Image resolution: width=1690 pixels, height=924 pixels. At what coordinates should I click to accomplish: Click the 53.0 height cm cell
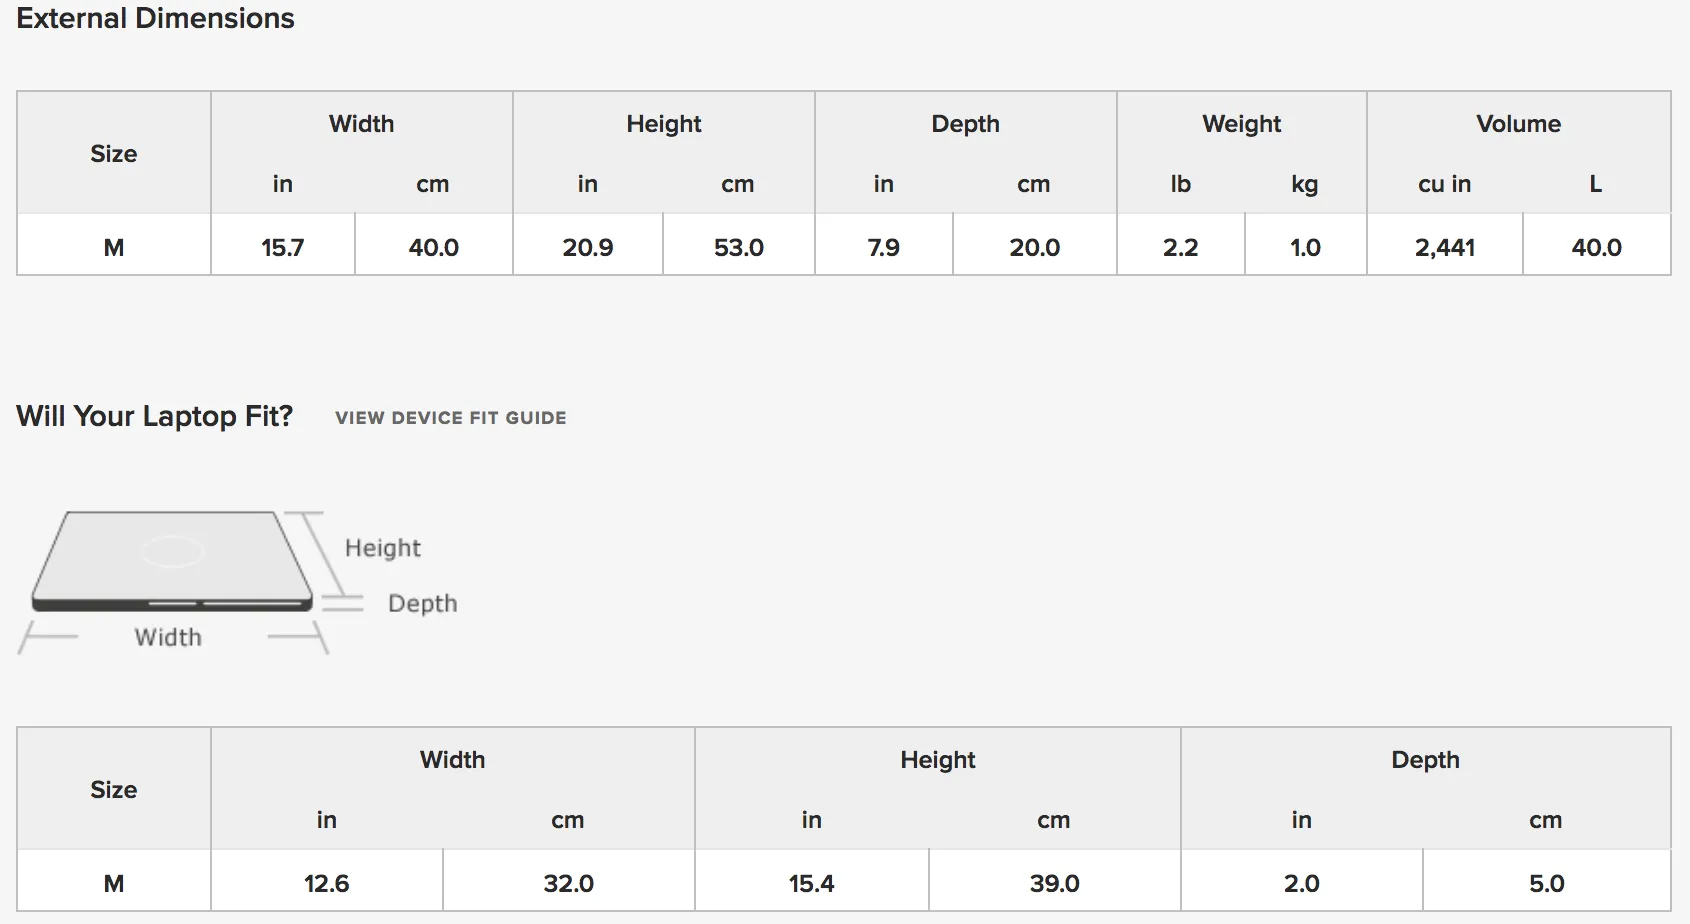[739, 247]
